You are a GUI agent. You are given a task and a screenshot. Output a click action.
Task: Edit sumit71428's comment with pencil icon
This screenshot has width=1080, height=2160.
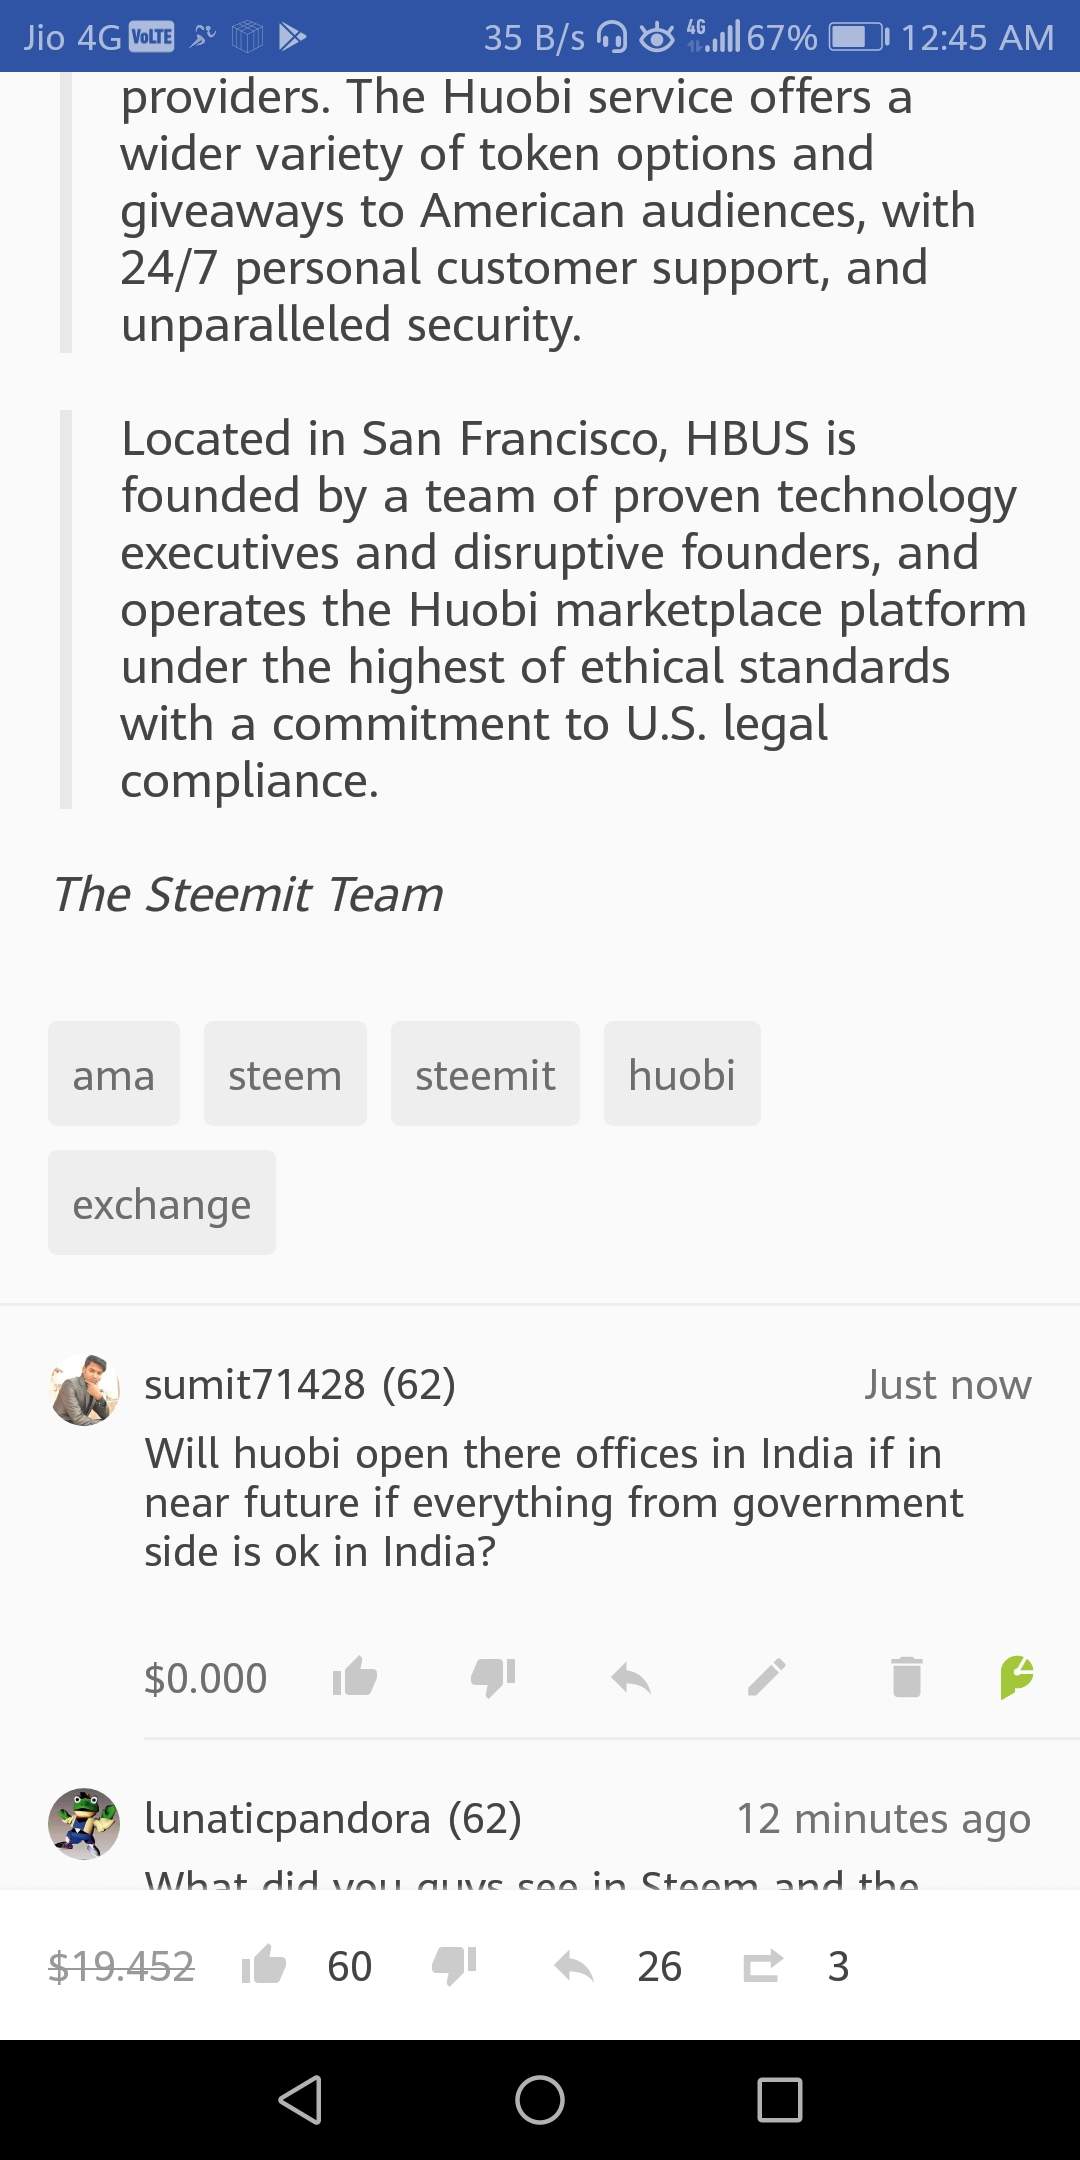[x=767, y=1677]
